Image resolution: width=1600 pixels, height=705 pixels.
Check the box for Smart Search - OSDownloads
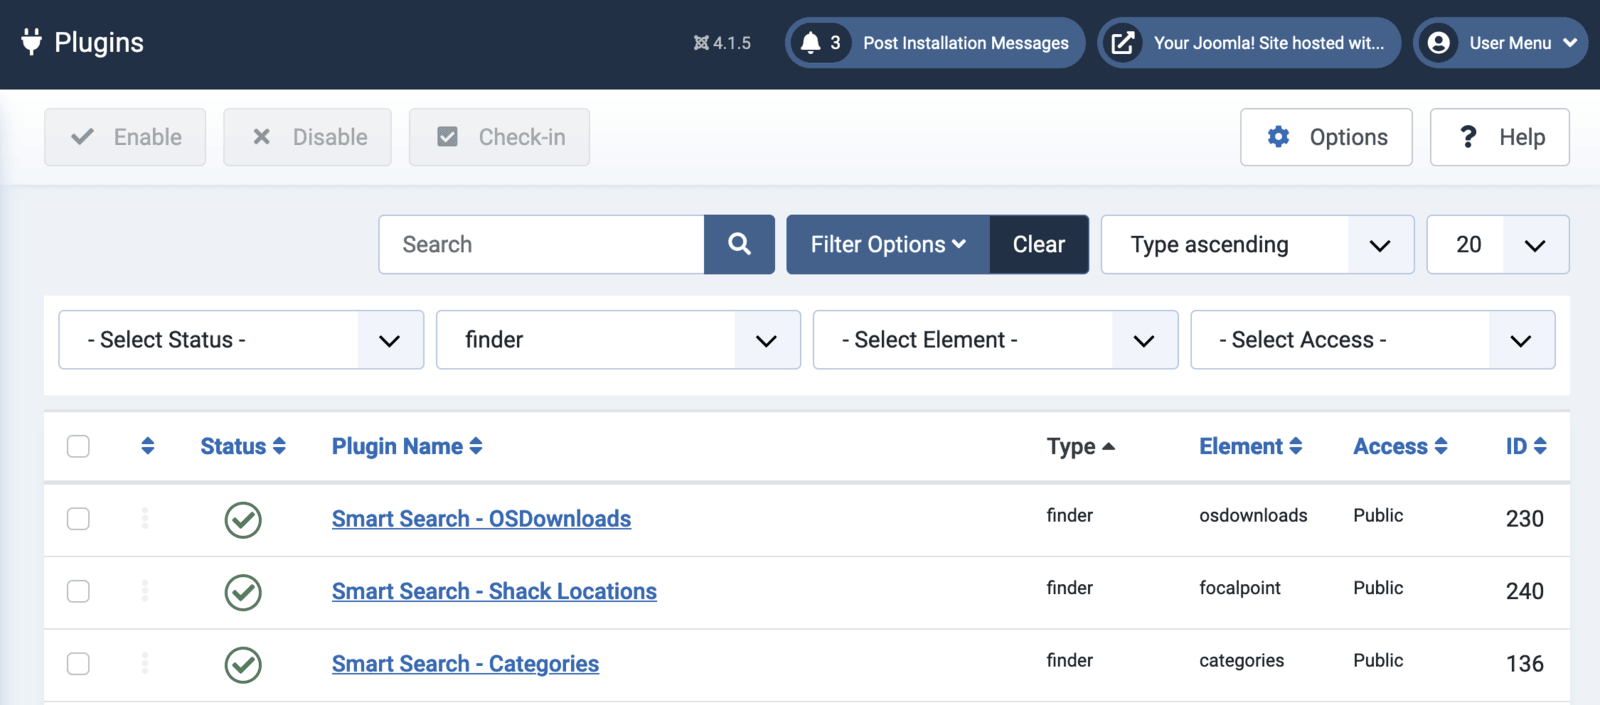pos(78,518)
